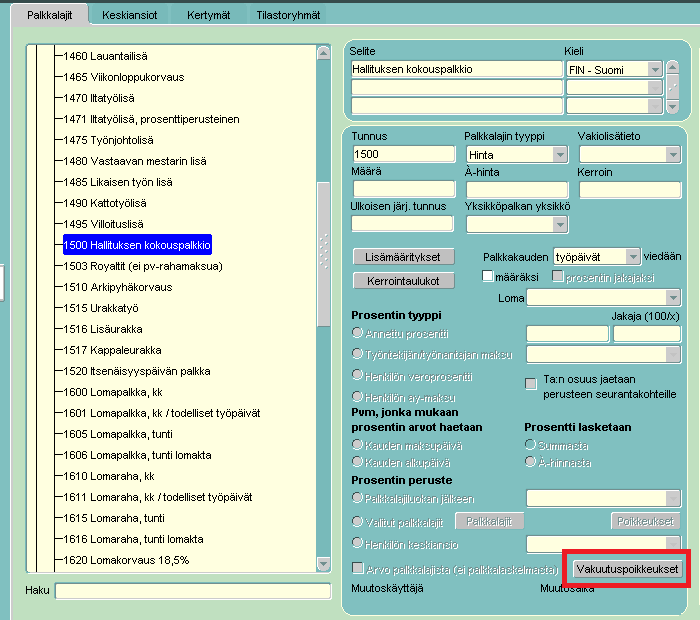700x620 pixels.
Task: Click tree list scroll down arrow
Action: coord(324,564)
